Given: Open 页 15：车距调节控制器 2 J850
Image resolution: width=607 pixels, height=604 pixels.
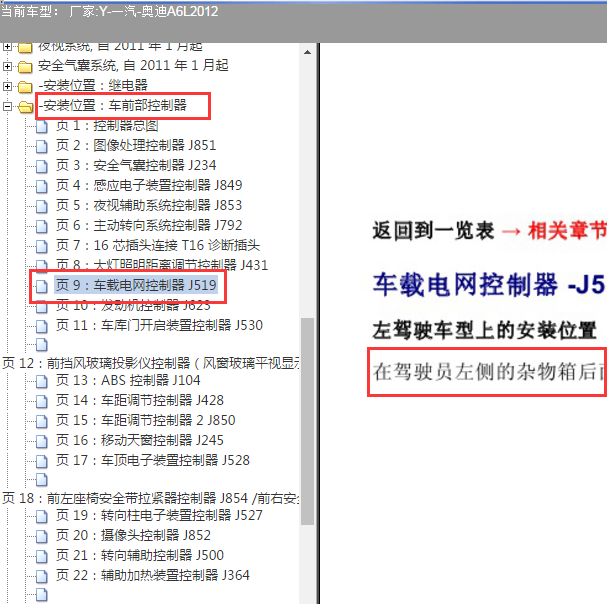Looking at the screenshot, I should click(x=145, y=420).
